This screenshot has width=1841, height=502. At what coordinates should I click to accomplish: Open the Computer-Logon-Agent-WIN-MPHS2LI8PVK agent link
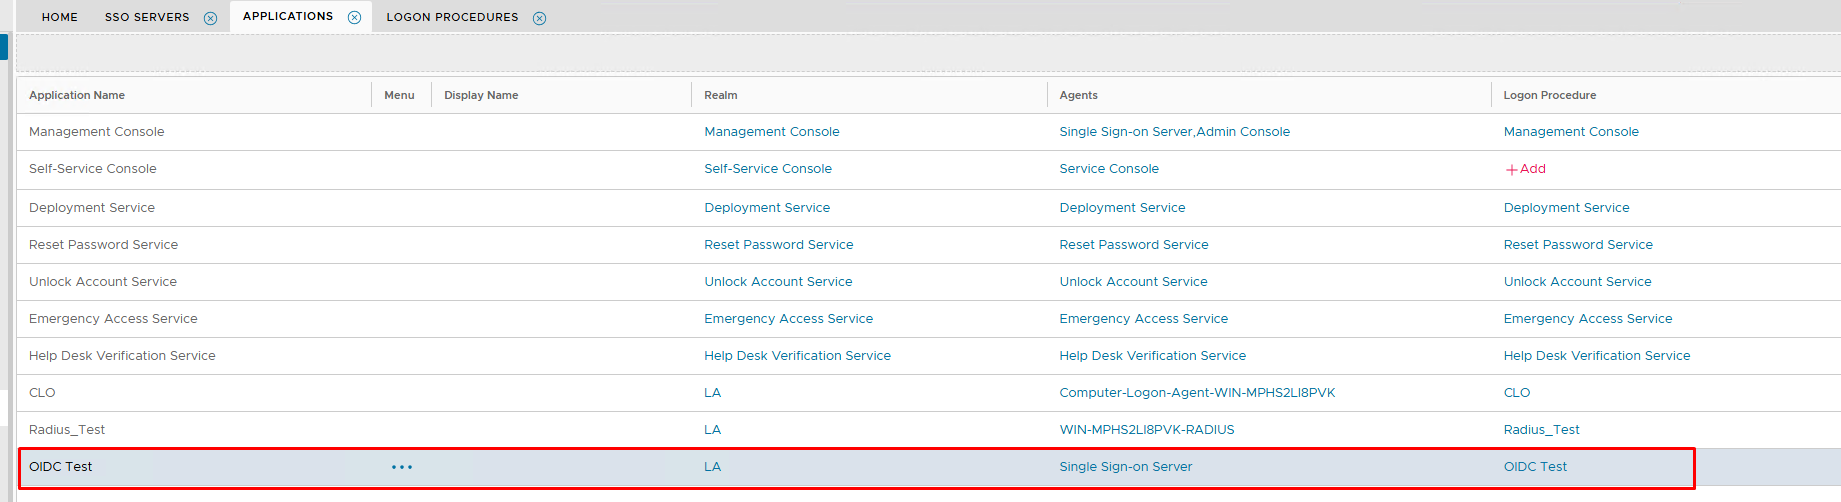pyautogui.click(x=1197, y=393)
